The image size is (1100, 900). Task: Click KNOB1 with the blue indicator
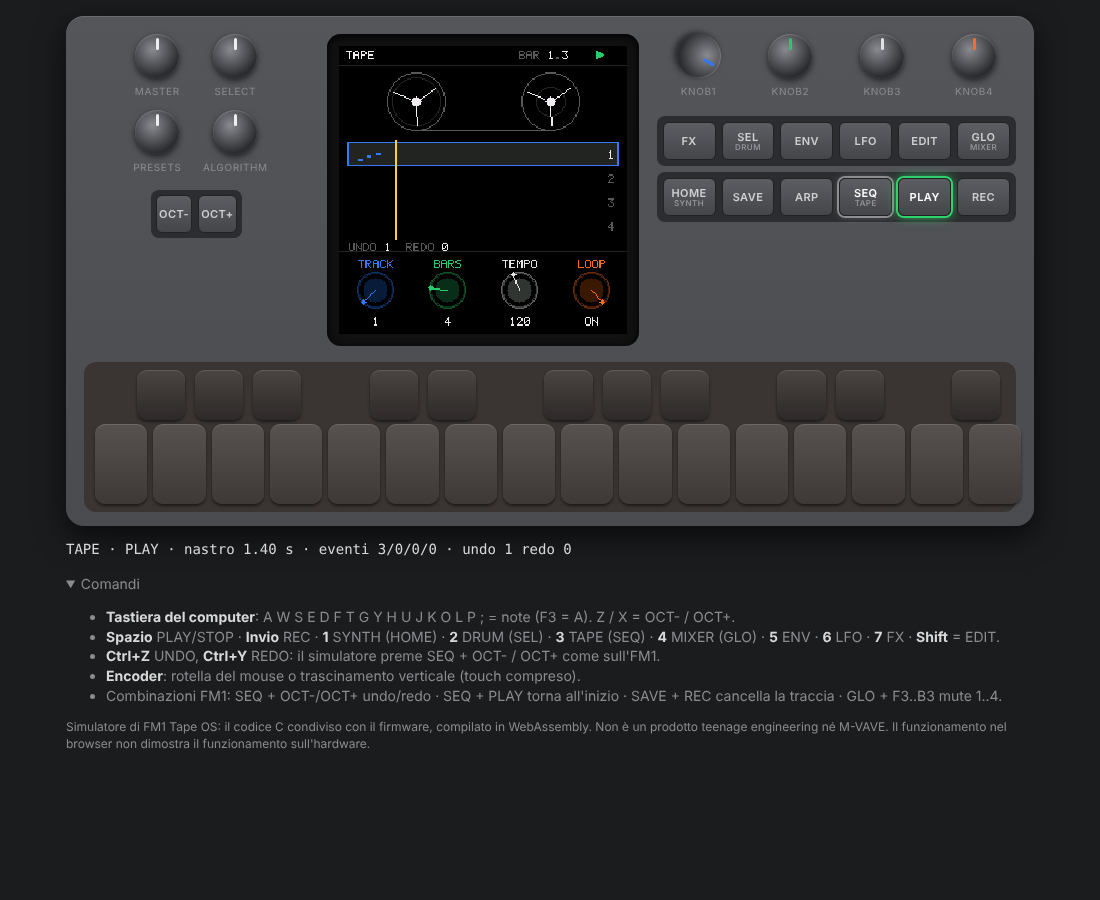point(698,56)
